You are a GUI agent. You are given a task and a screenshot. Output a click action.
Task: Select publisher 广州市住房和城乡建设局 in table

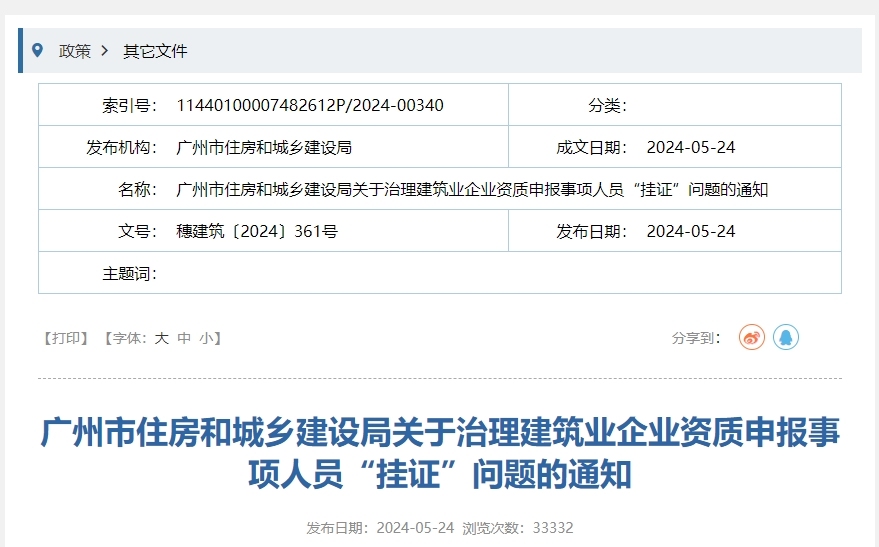click(x=264, y=147)
